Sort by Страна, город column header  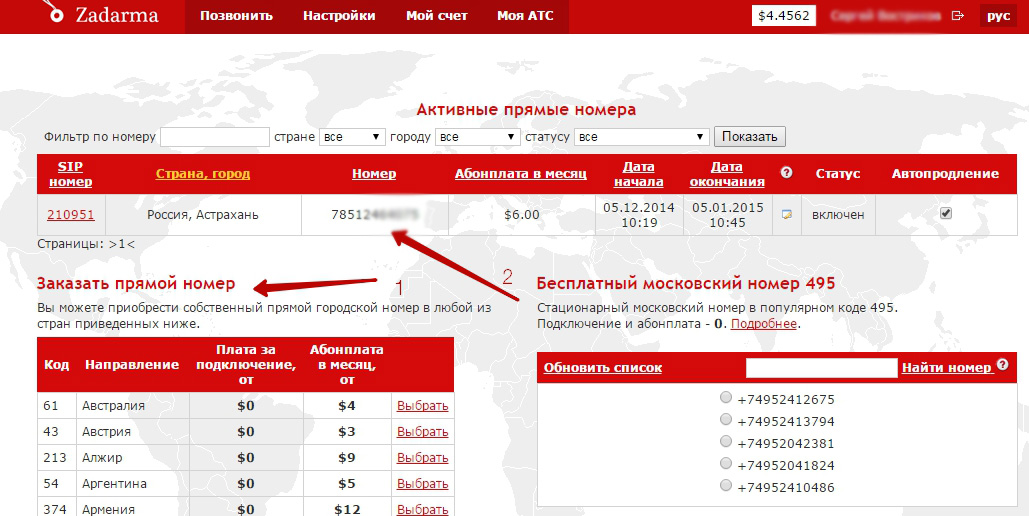click(203, 174)
